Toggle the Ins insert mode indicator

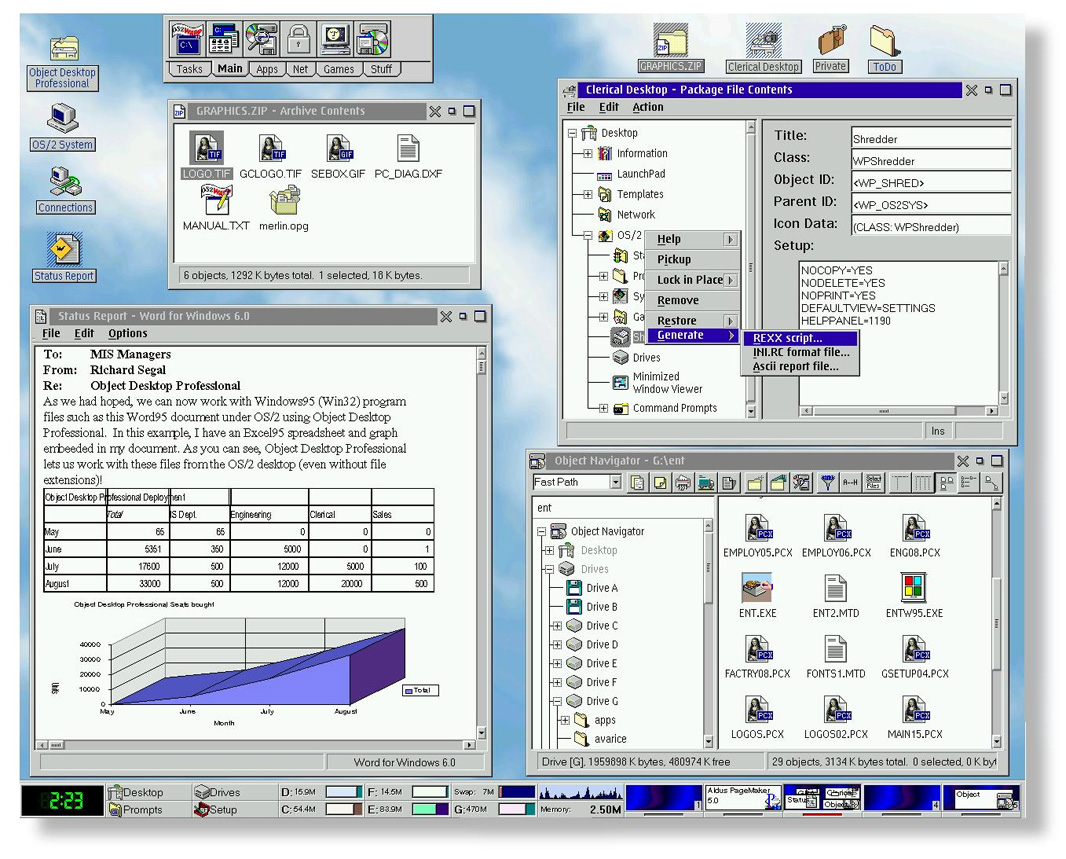[x=937, y=431]
